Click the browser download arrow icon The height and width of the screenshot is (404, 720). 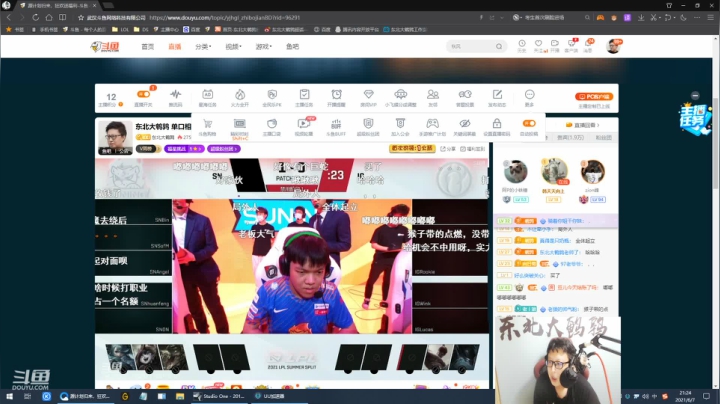coord(641,17)
